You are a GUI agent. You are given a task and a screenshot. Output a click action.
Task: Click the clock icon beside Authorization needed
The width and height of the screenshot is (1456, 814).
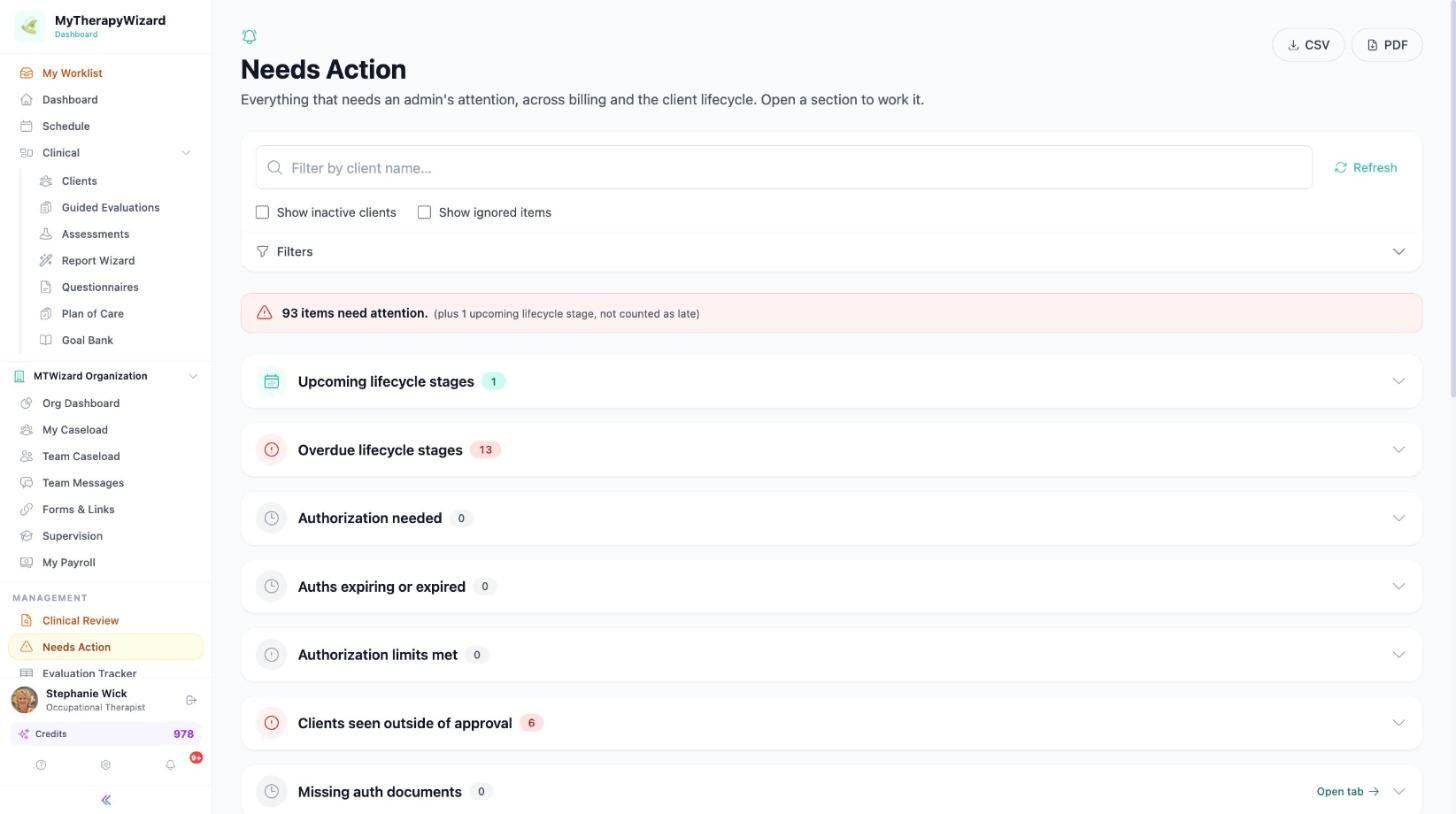click(271, 518)
